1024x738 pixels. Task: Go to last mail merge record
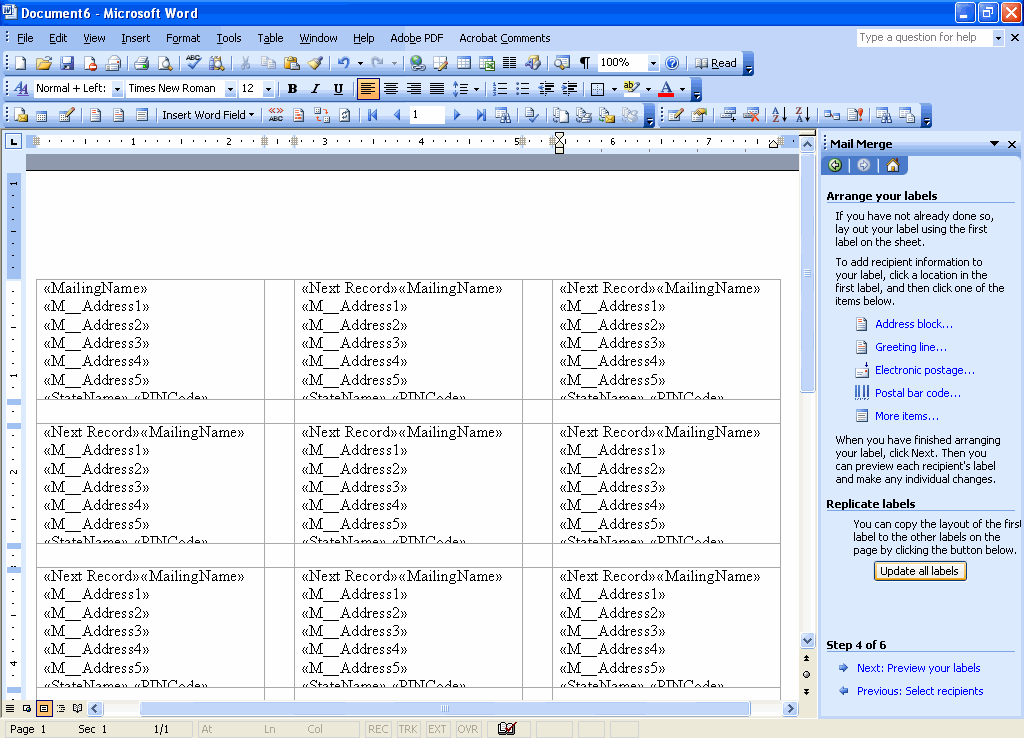481,116
